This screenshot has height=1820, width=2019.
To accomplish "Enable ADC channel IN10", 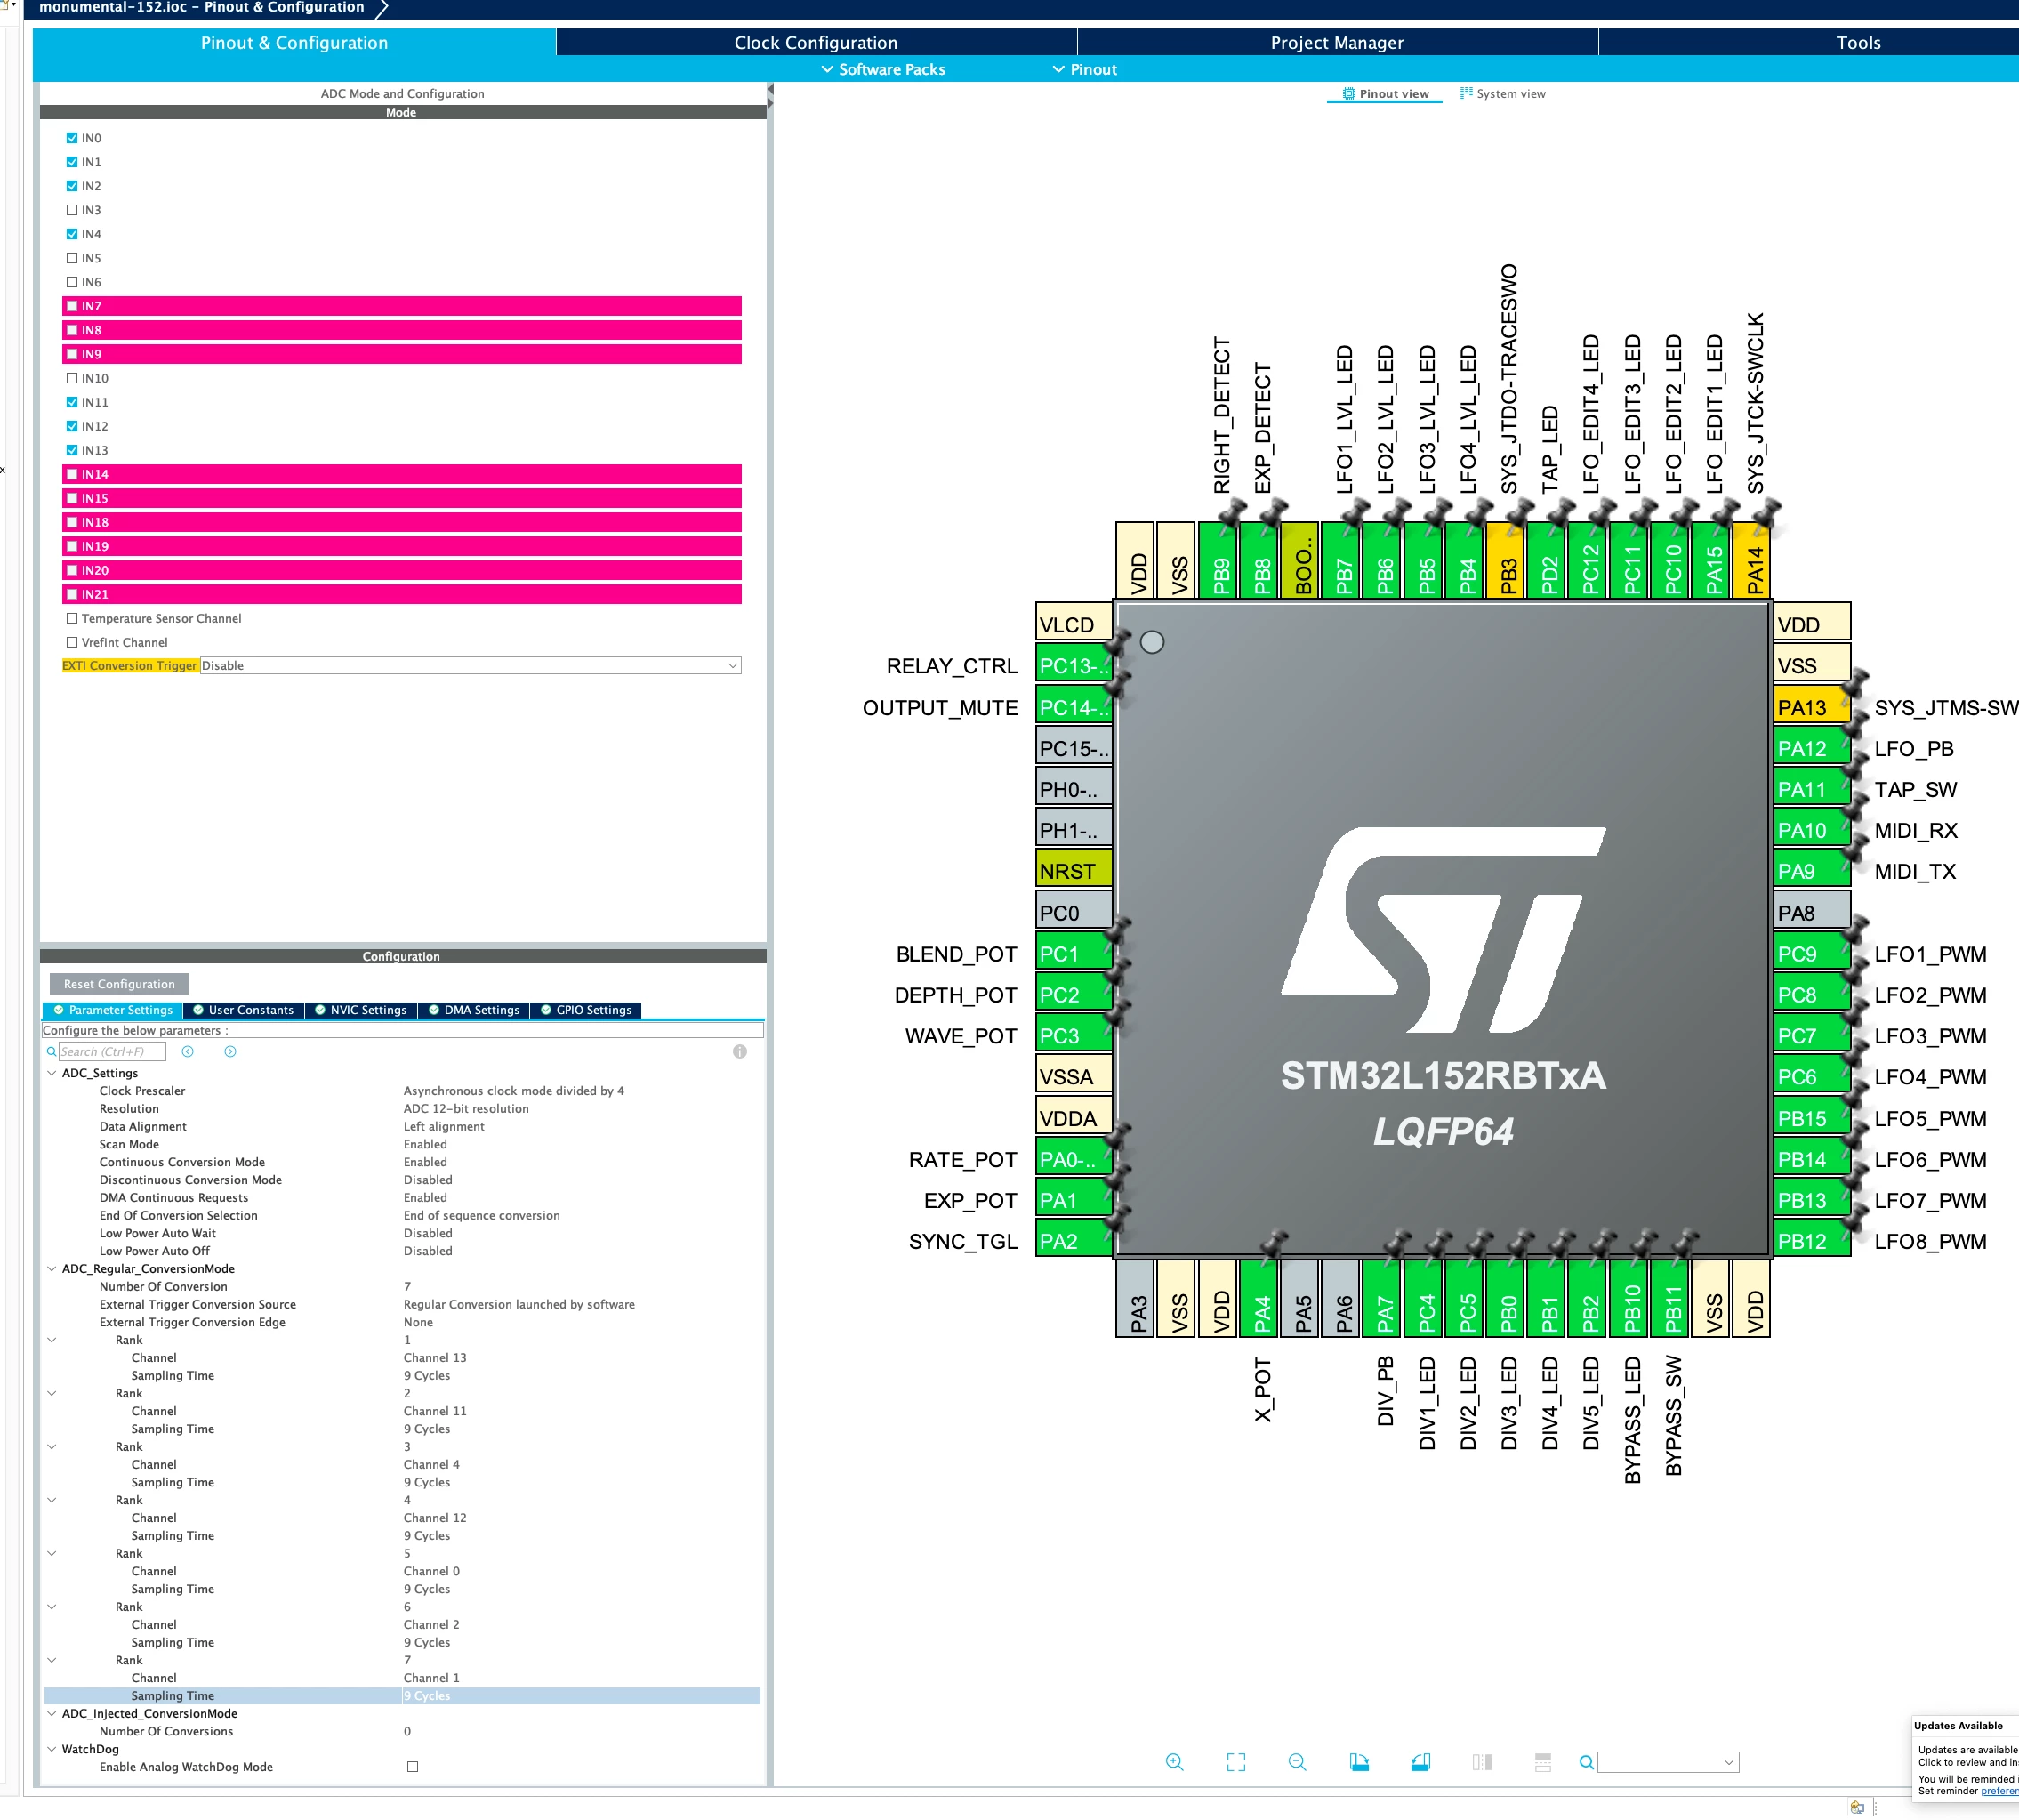I will pos(72,378).
